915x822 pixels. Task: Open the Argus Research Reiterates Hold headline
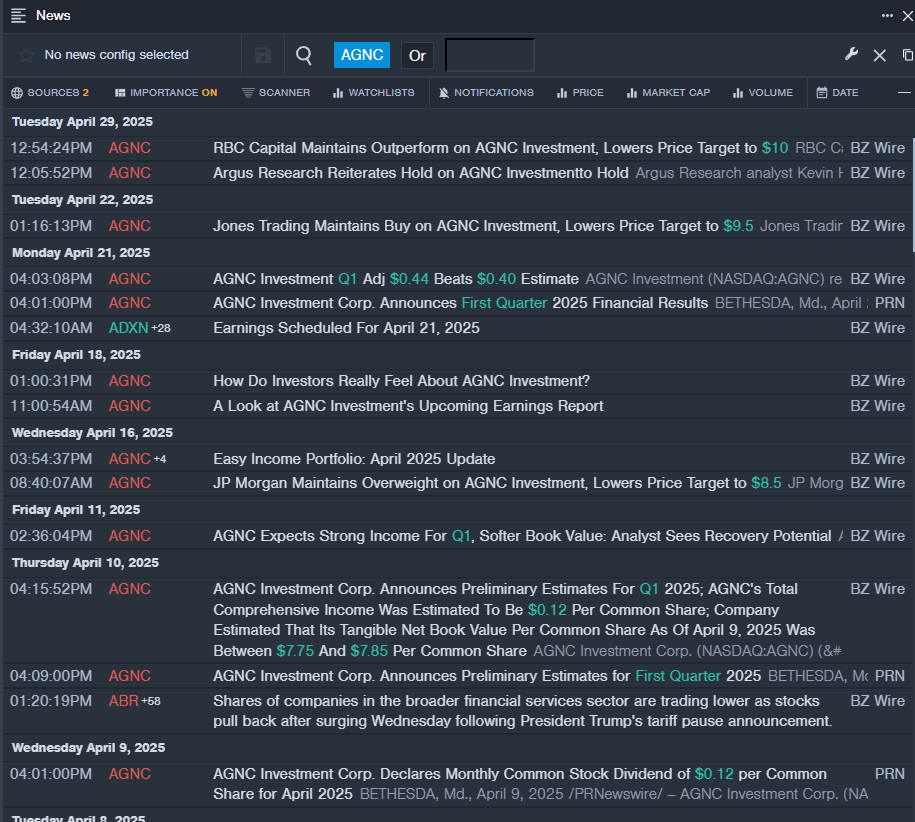(x=421, y=173)
